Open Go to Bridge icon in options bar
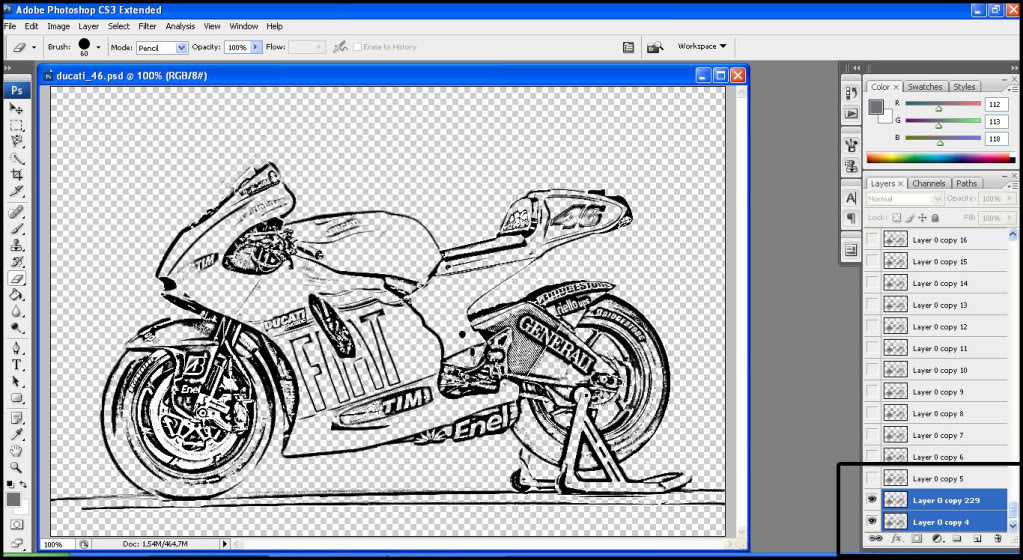1023x560 pixels. (x=654, y=47)
